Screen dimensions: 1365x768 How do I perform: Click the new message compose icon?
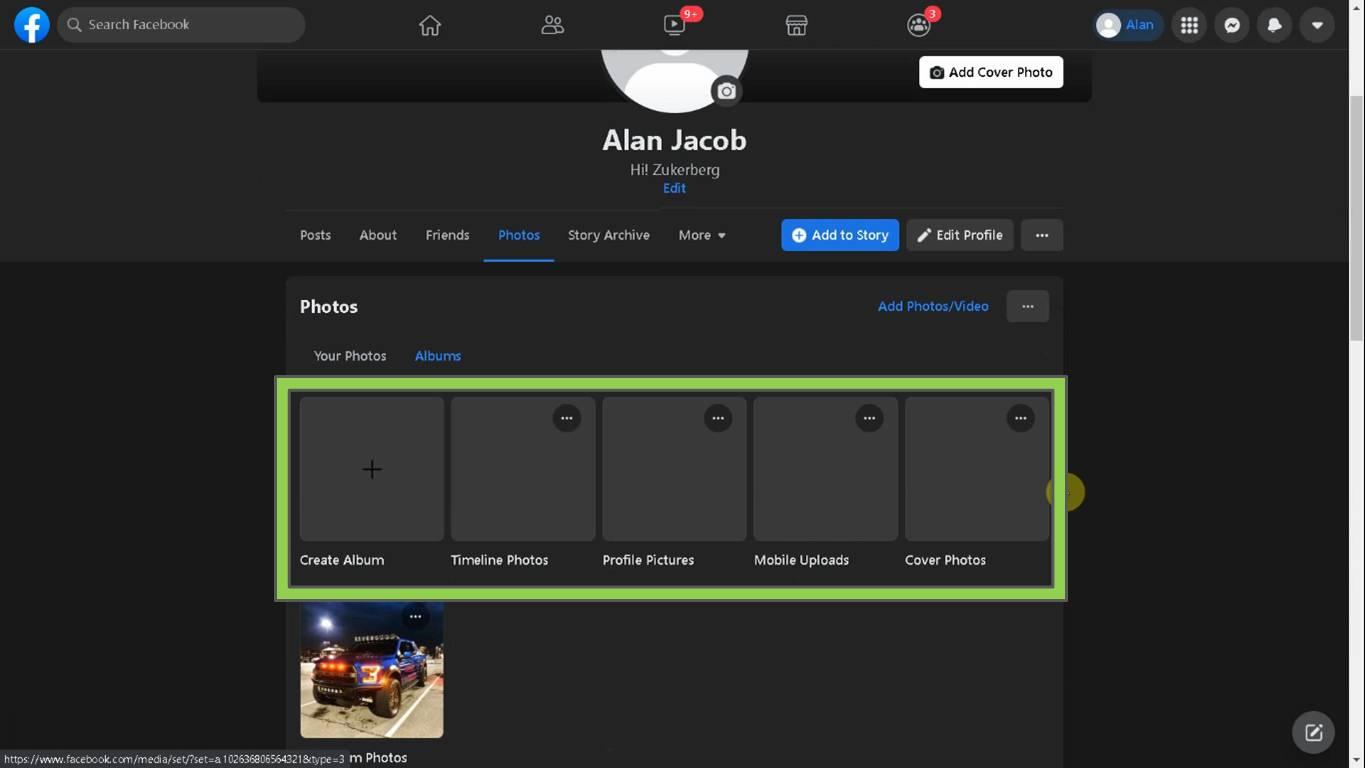pos(1314,733)
